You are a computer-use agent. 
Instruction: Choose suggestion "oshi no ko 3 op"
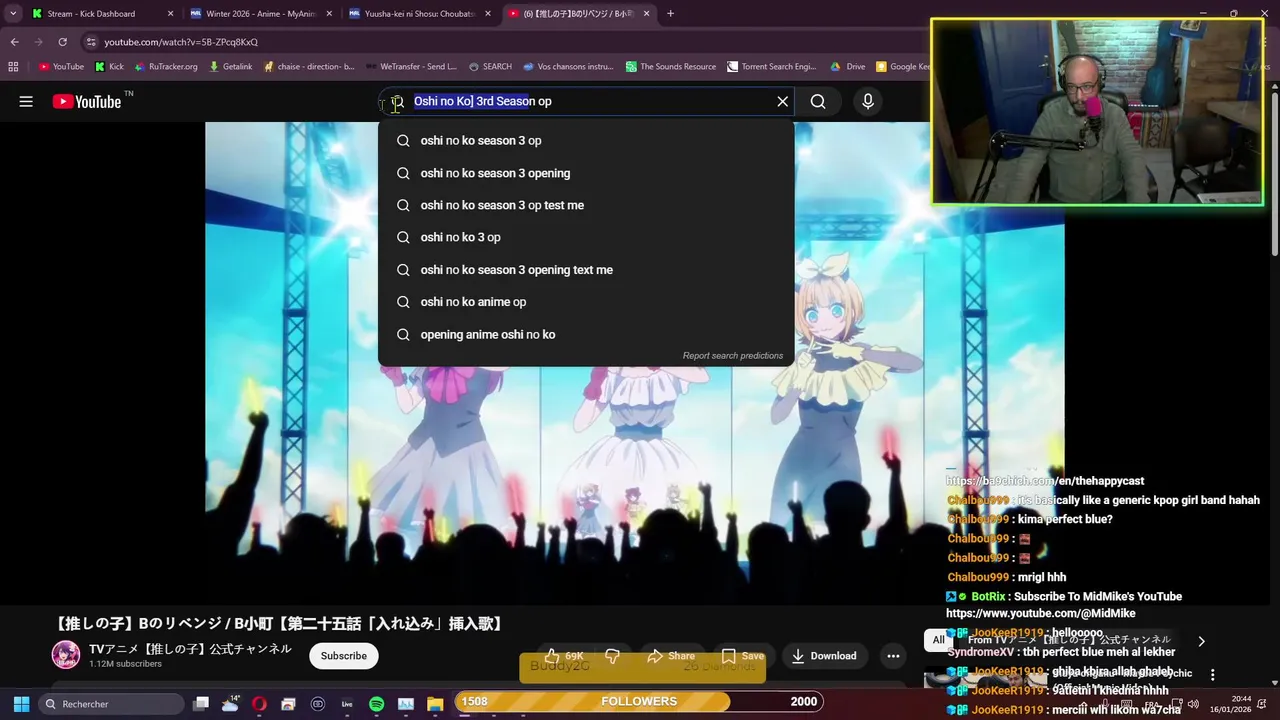click(586, 237)
